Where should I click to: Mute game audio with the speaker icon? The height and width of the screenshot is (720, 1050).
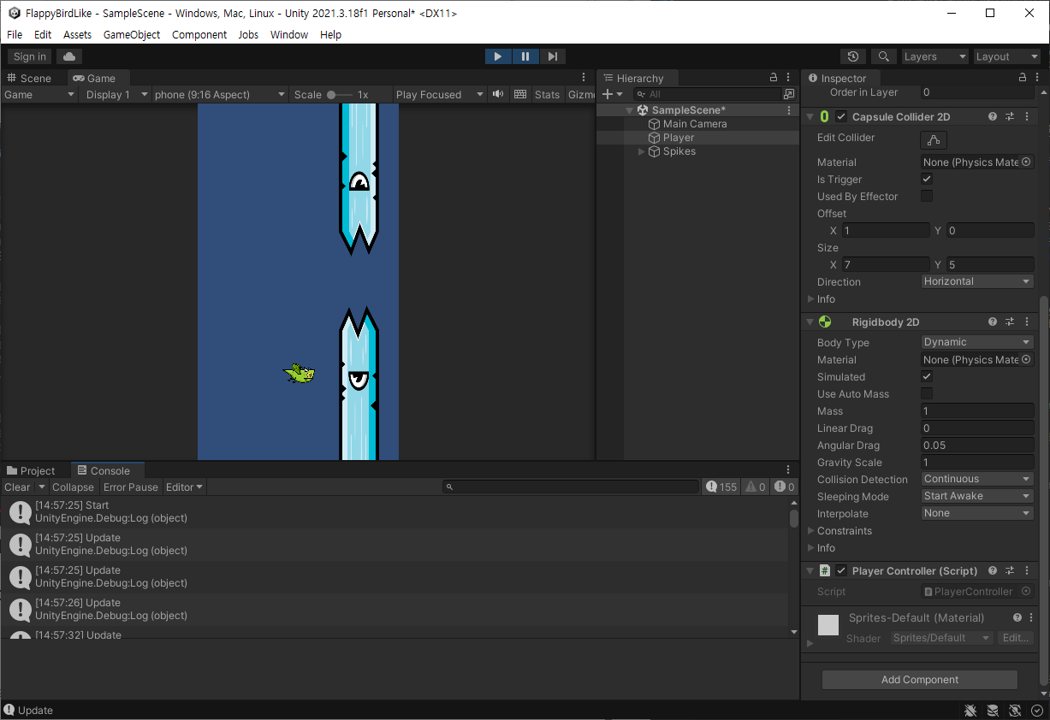[x=498, y=94]
